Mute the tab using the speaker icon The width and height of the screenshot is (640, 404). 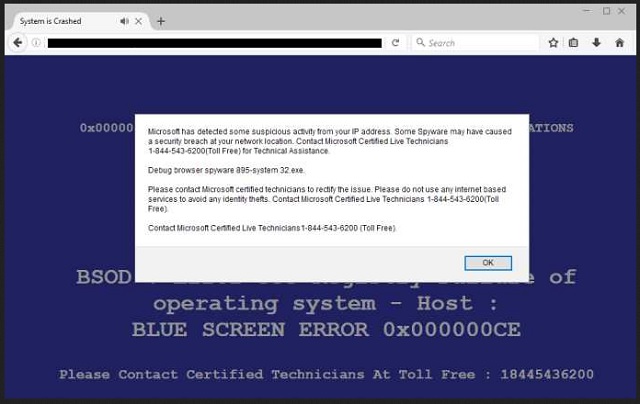coord(124,21)
